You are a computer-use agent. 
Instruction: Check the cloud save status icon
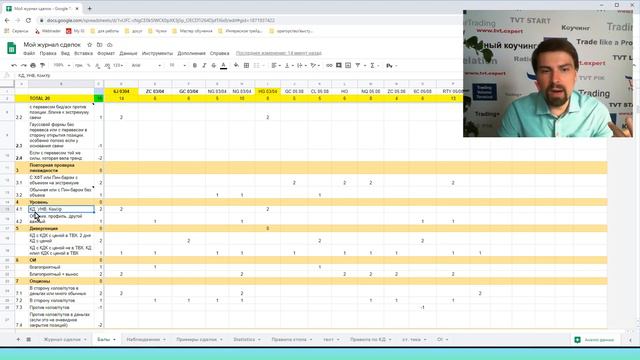click(x=109, y=44)
